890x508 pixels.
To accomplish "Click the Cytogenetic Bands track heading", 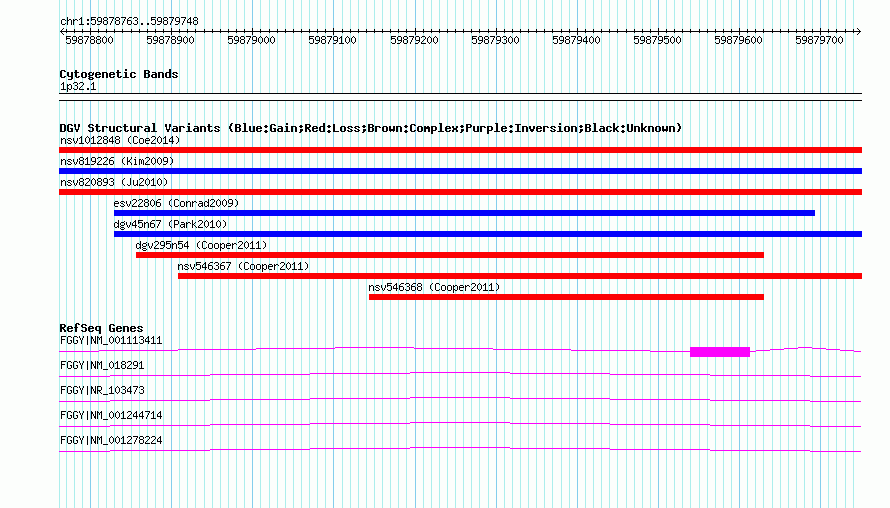I will pos(119,74).
